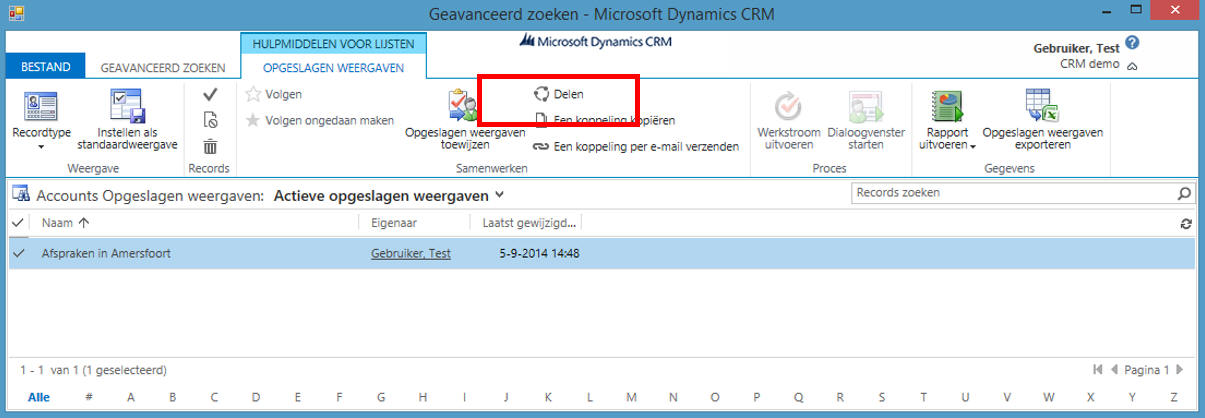Open the BESTAND tab

(x=45, y=67)
